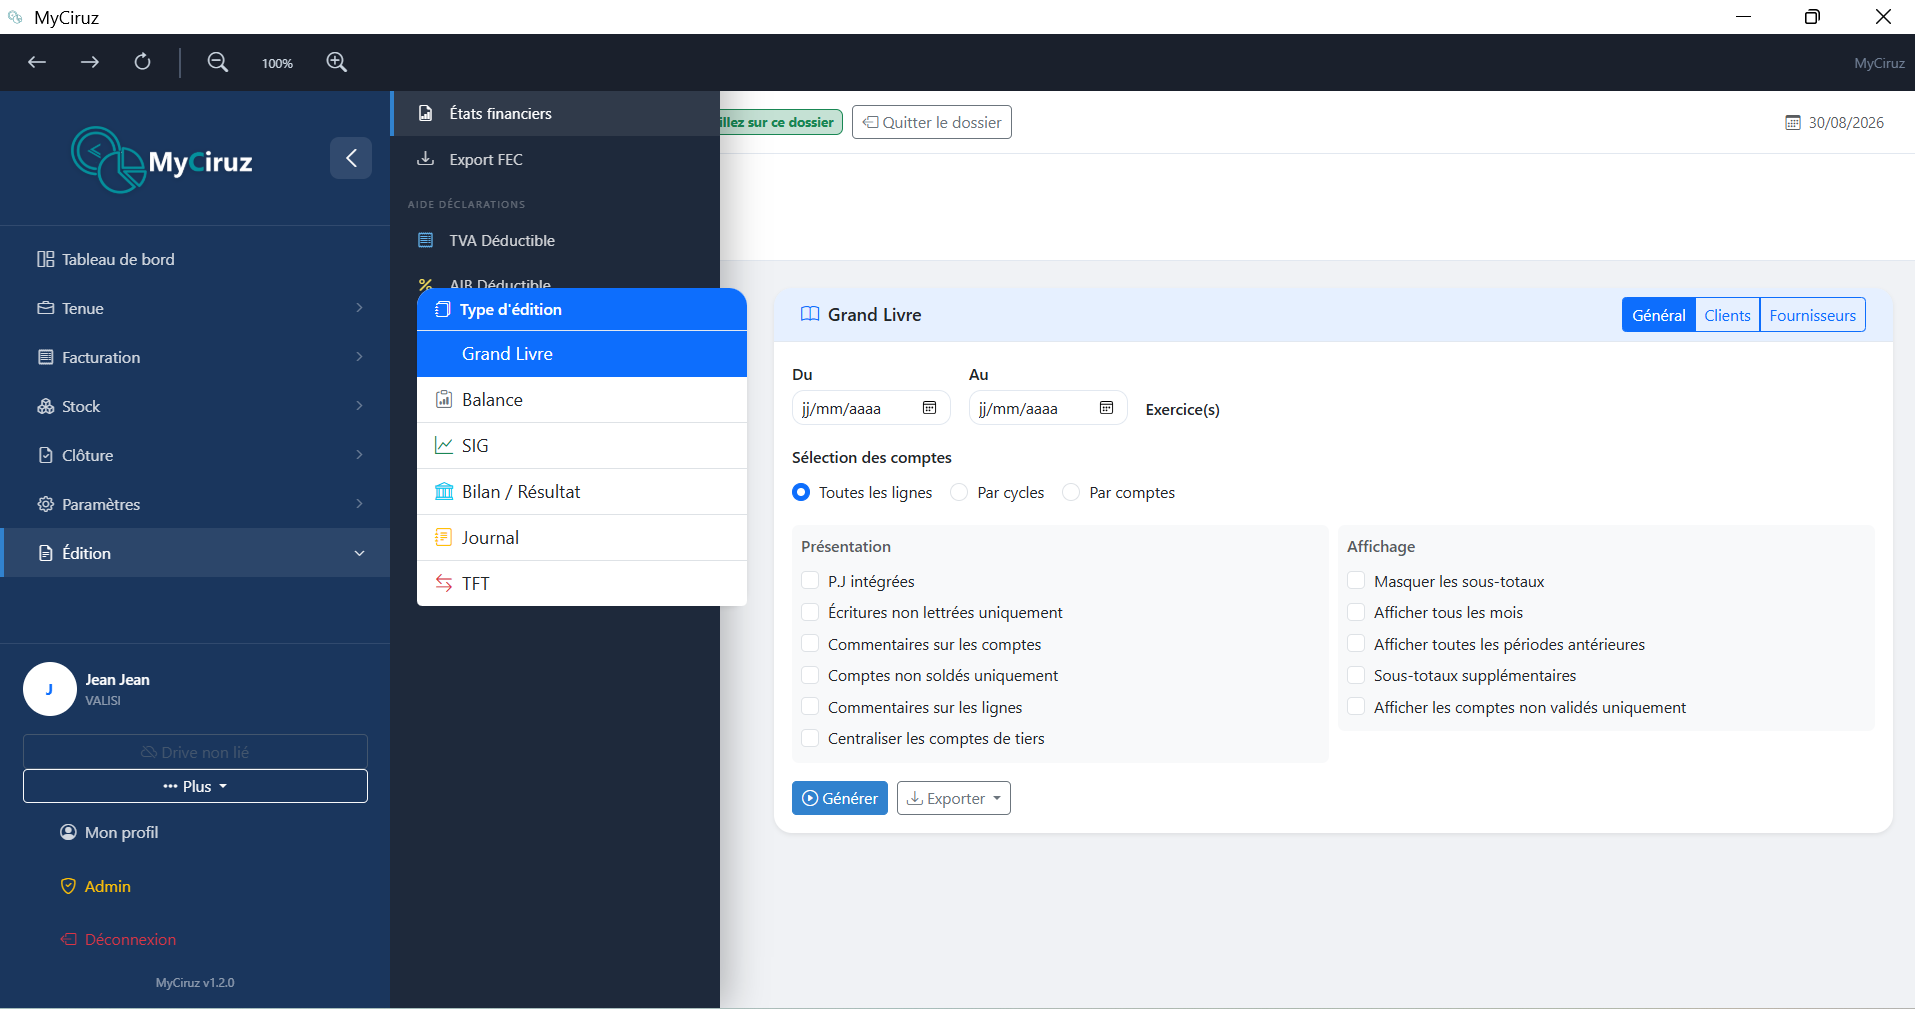Open the calendar picker in the Au field
This screenshot has width=1915, height=1009.
(1106, 408)
